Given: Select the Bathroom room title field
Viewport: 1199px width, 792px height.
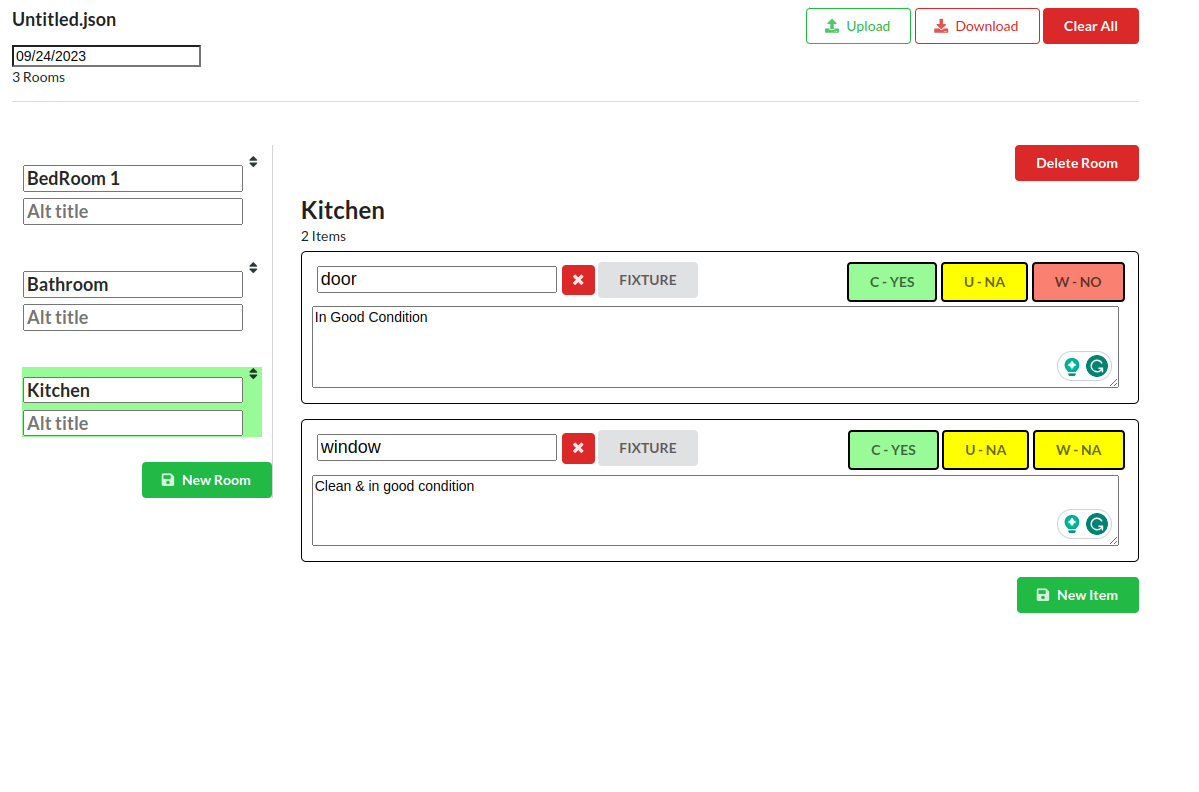Looking at the screenshot, I should click(x=133, y=285).
